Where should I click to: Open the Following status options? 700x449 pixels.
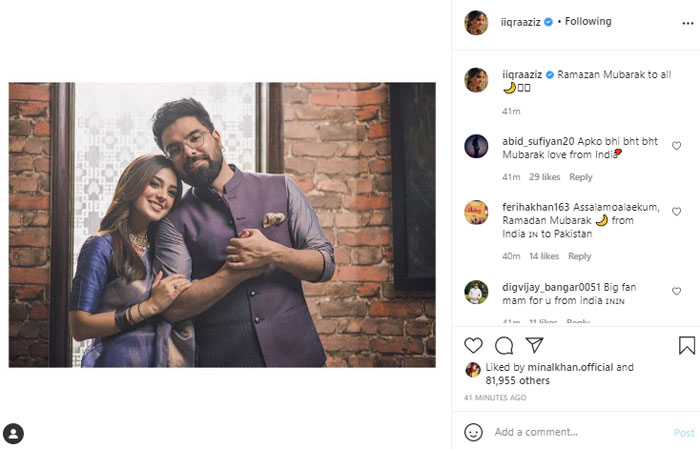588,21
